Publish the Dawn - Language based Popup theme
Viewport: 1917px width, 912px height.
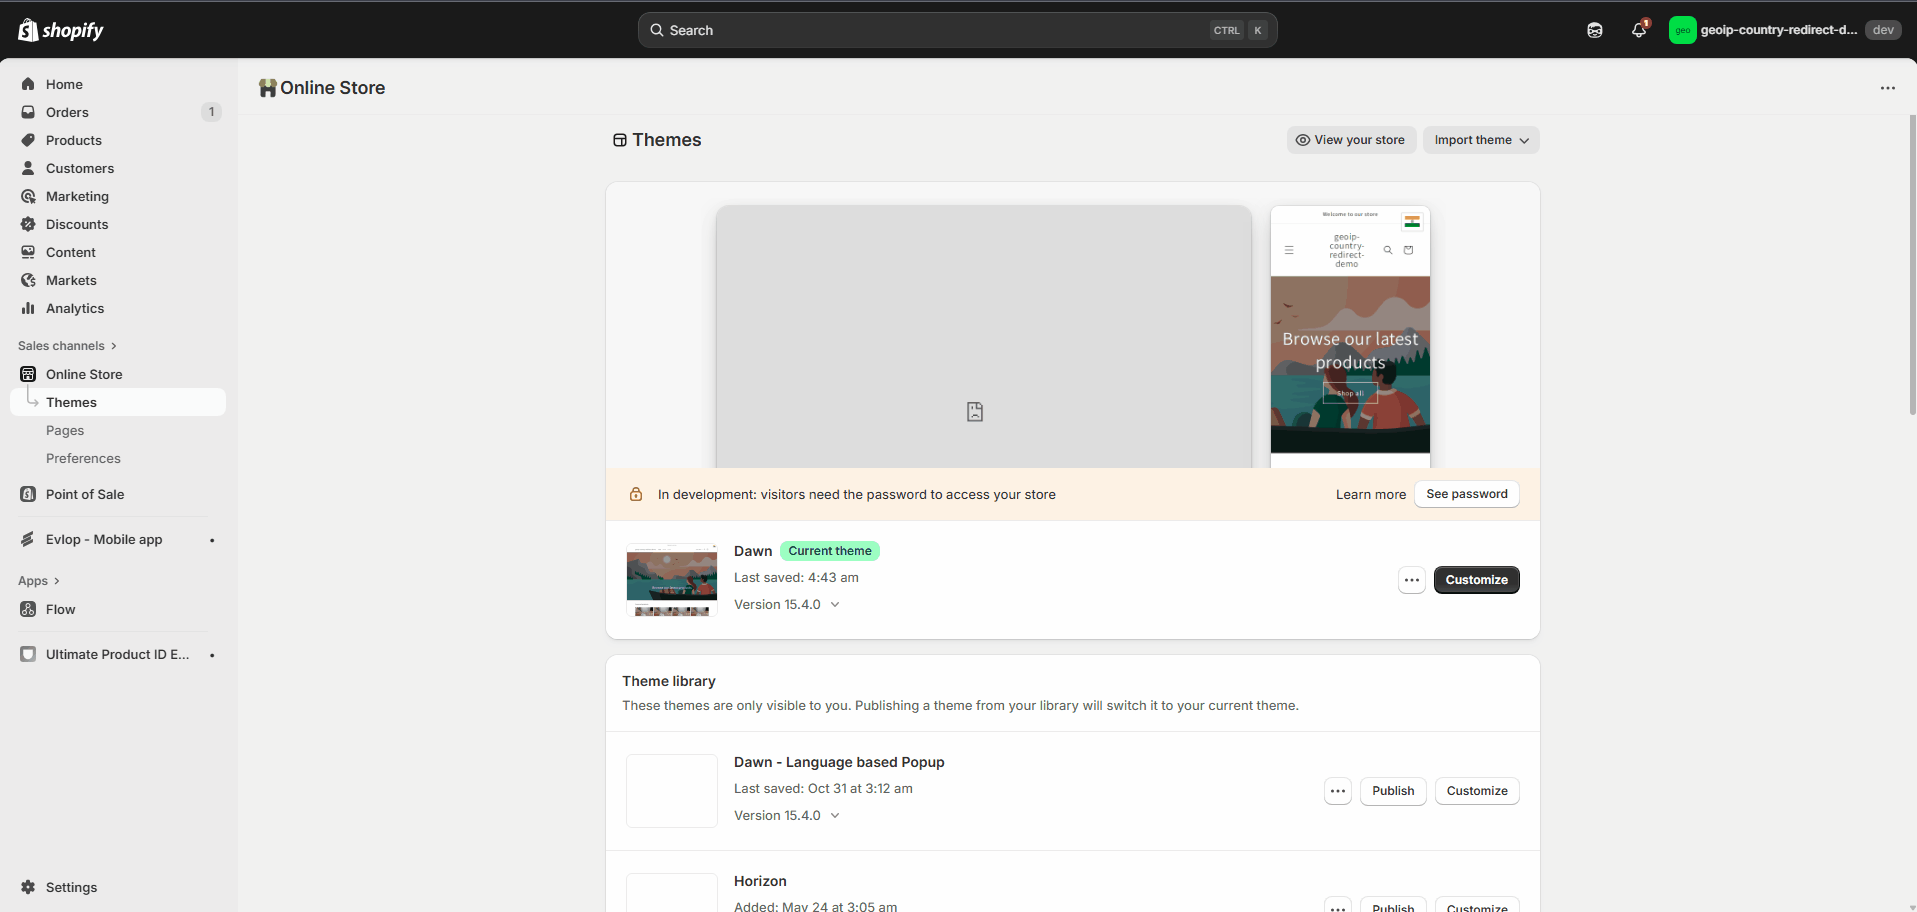click(x=1392, y=791)
